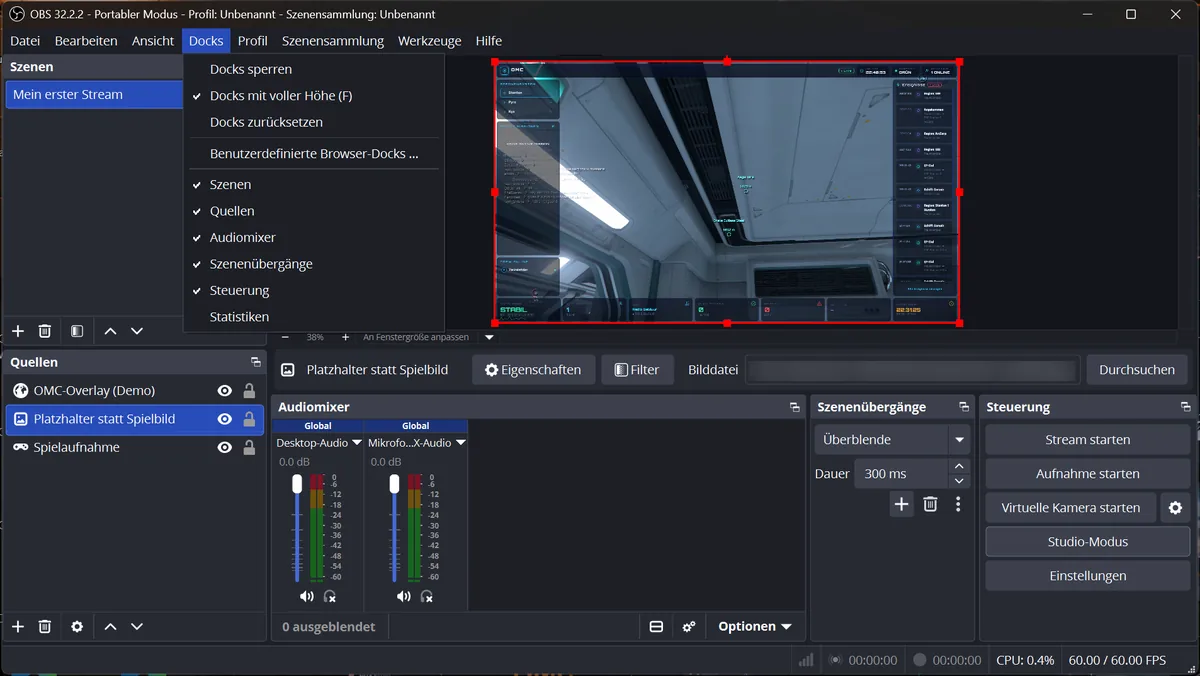Open Eigenschaften for the selected source

tap(533, 370)
